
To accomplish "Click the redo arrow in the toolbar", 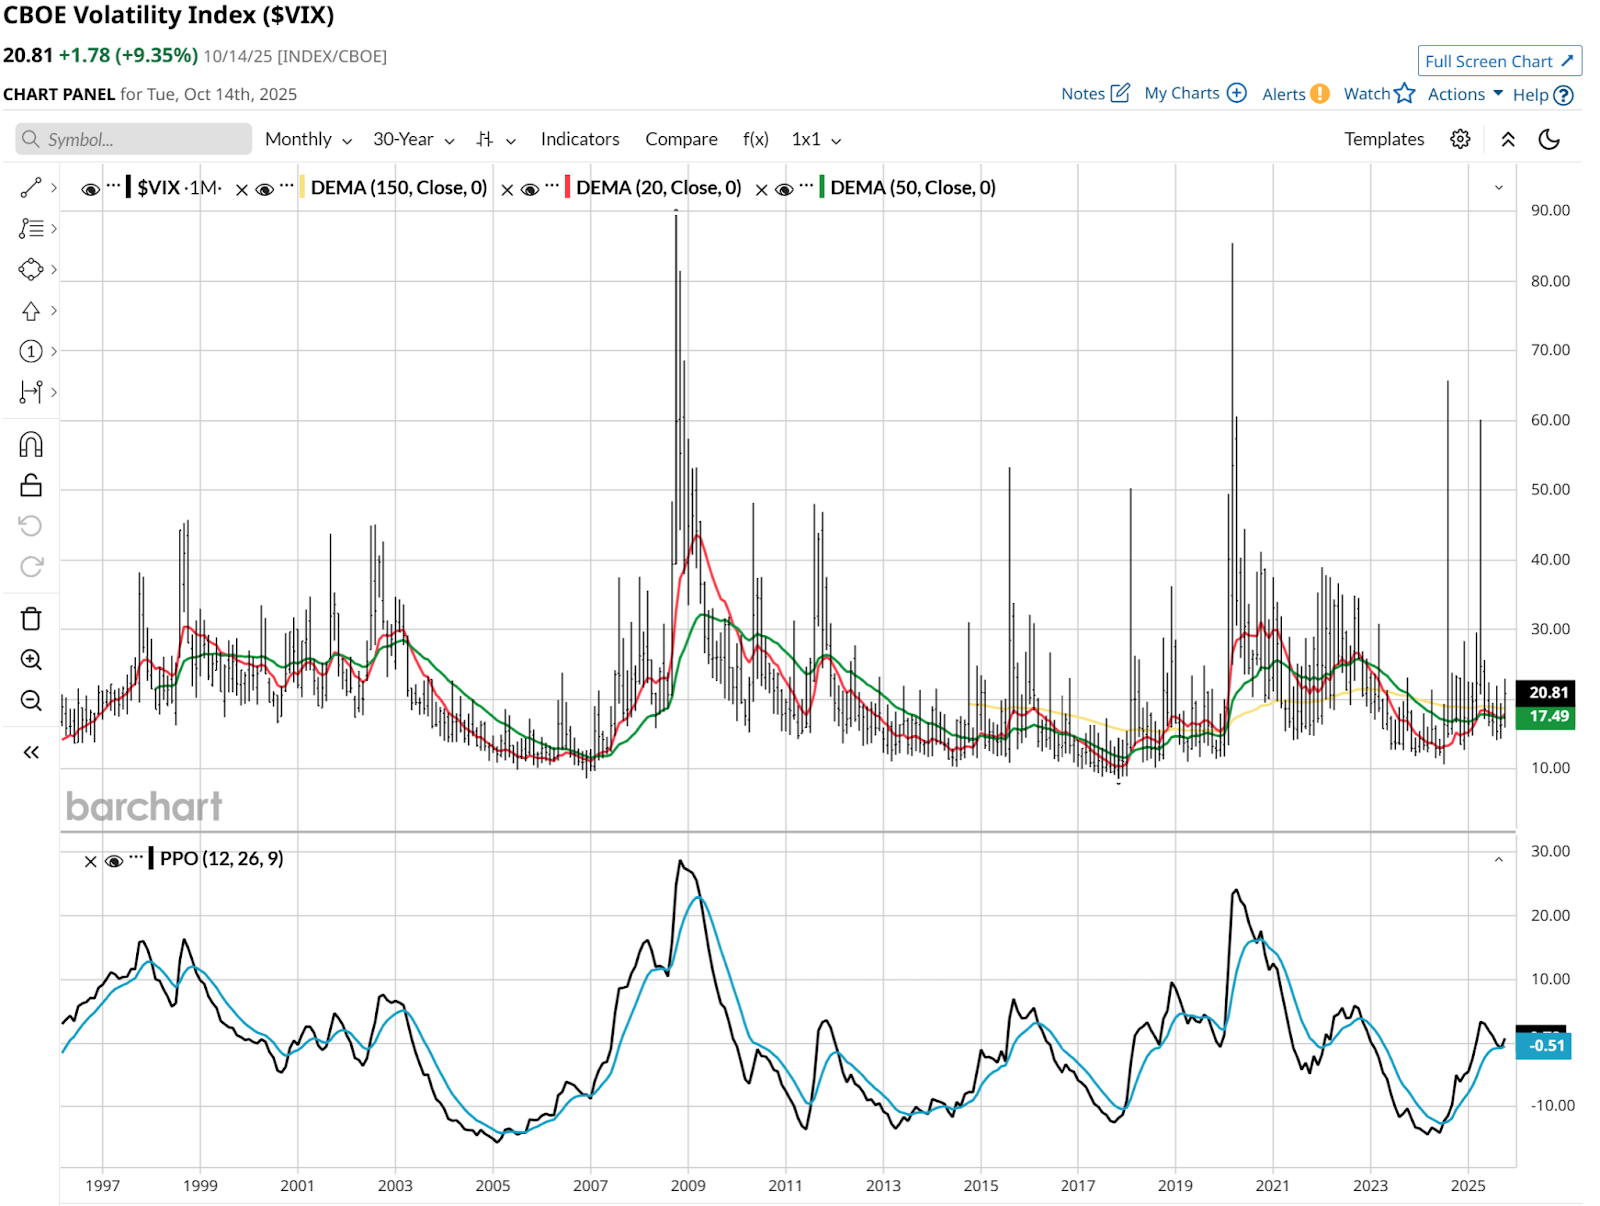I will pos(31,567).
